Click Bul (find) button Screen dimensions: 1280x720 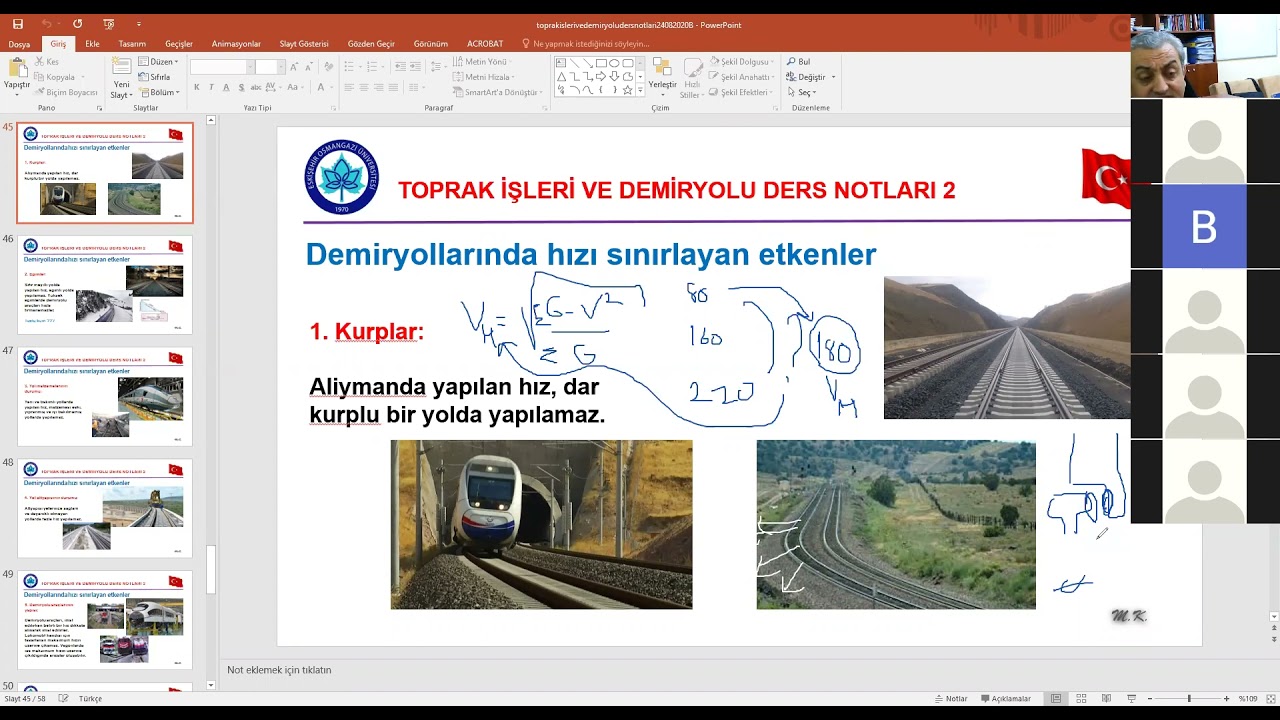click(798, 62)
